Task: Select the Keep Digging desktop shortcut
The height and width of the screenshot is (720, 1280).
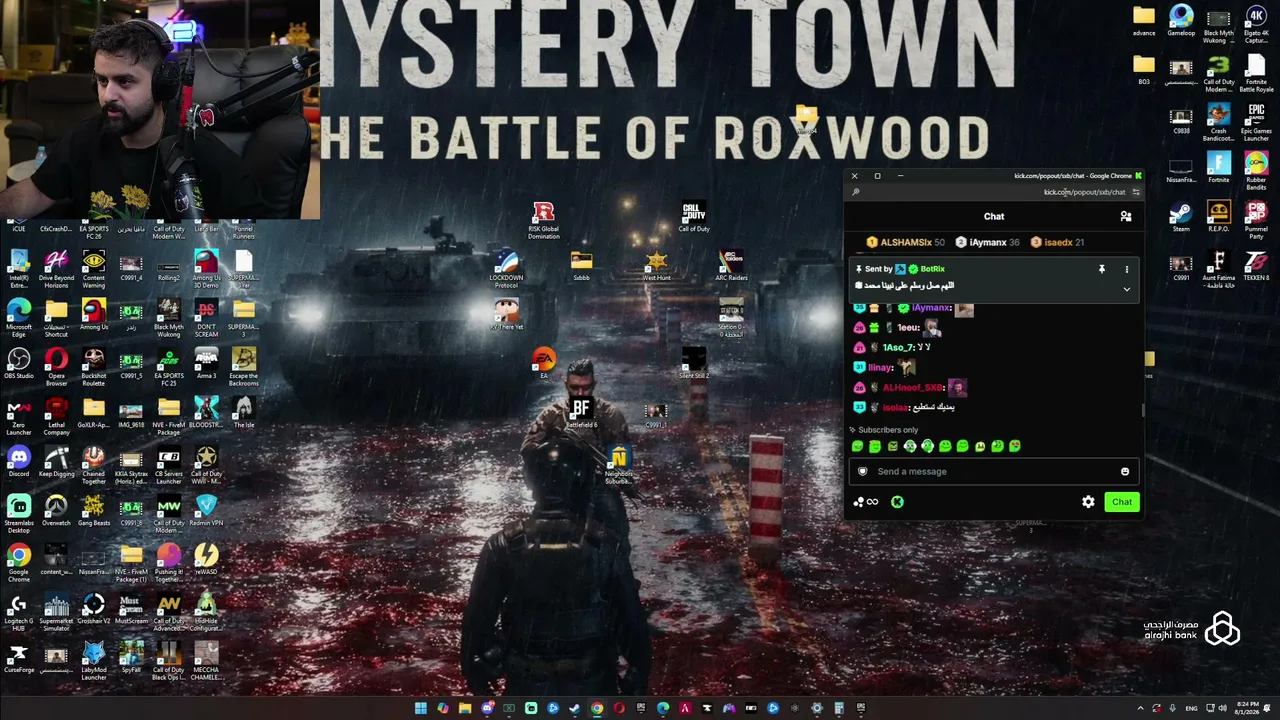Action: pos(56,461)
